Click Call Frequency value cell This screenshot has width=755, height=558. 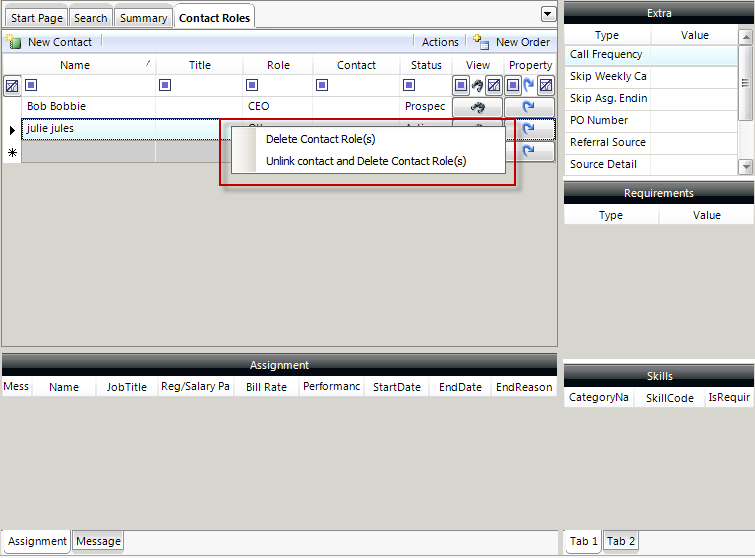click(x=694, y=54)
